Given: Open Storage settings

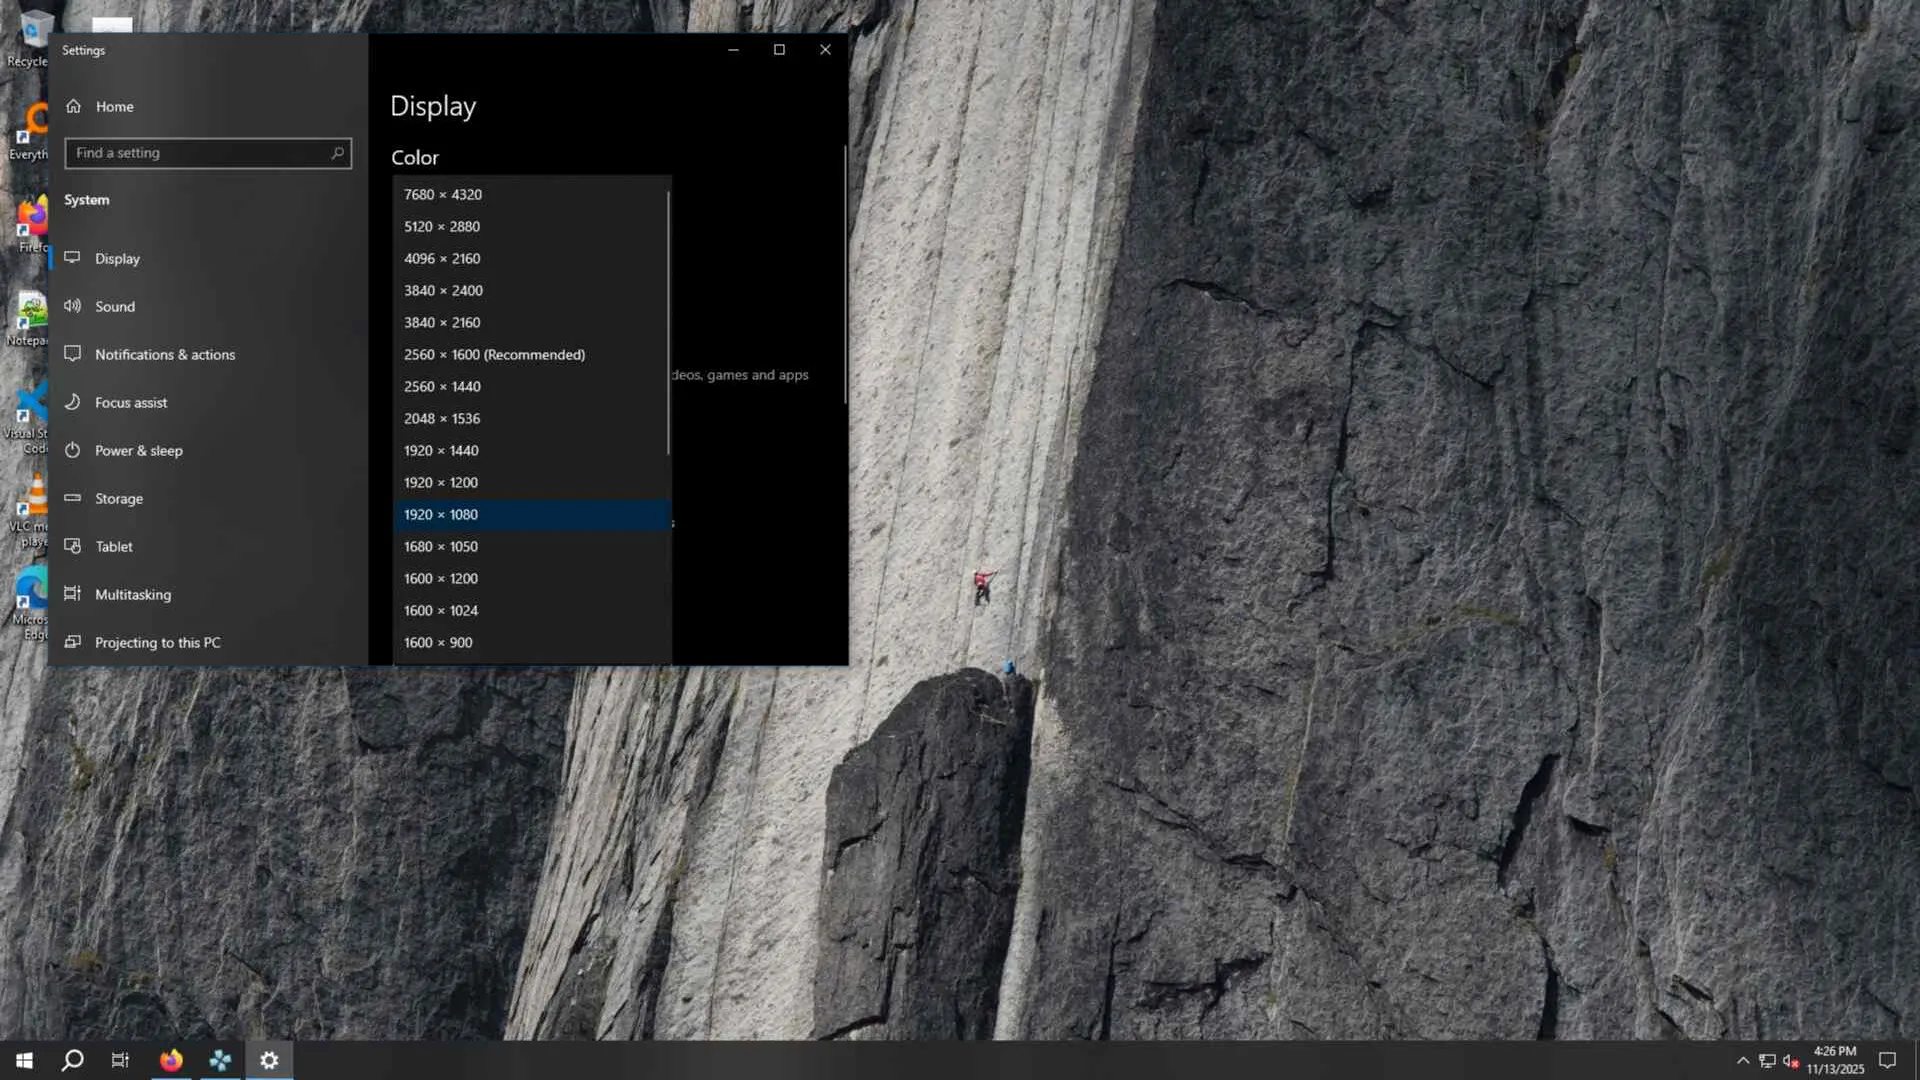Looking at the screenshot, I should pos(118,499).
